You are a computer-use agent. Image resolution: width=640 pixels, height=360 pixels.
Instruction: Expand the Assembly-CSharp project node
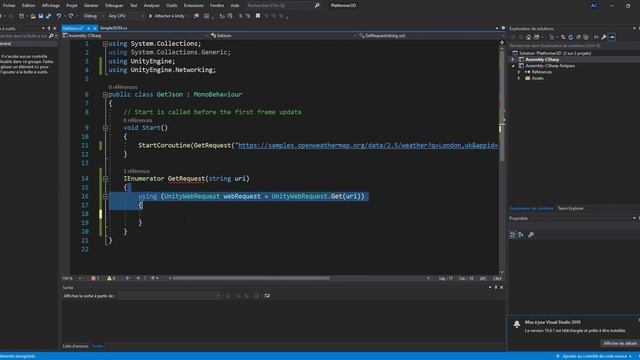pyautogui.click(x=513, y=60)
